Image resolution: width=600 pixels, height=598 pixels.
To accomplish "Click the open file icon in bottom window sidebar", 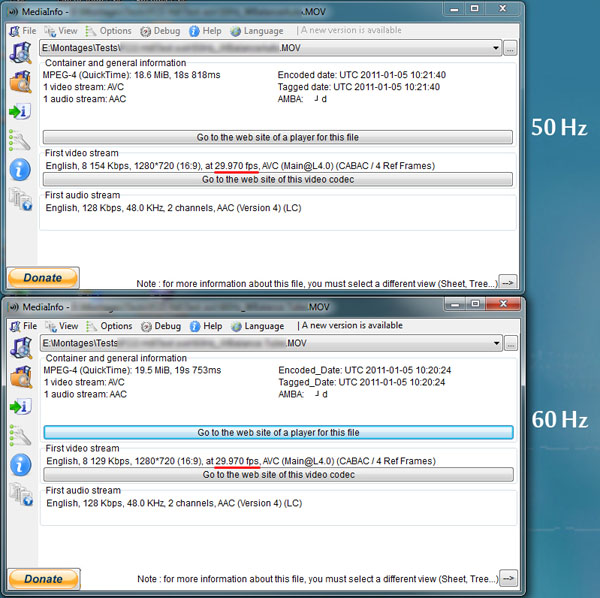I will 21,347.
